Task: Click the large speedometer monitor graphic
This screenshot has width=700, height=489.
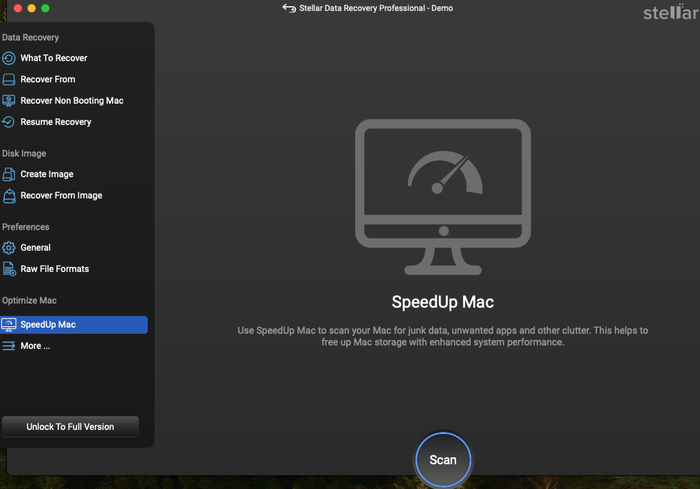Action: (443, 196)
